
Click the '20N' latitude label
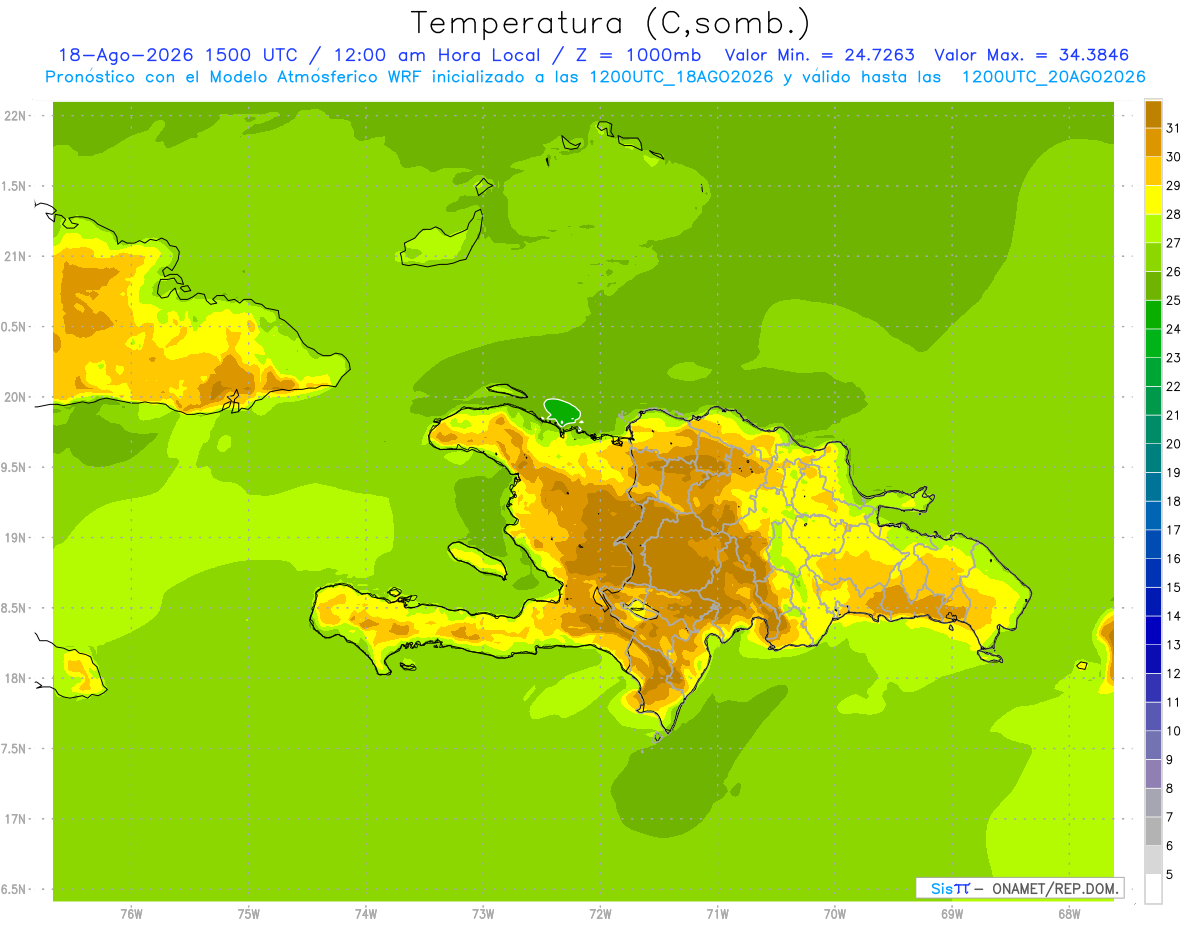[16, 397]
